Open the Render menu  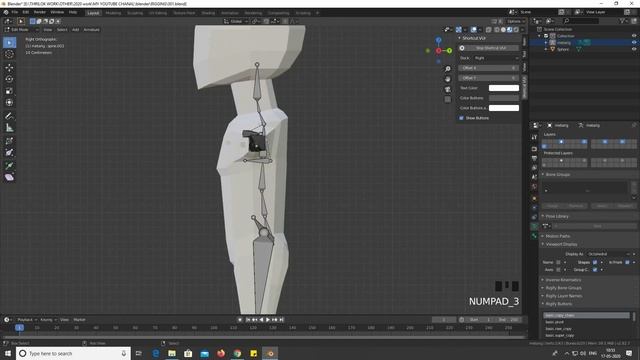pyautogui.click(x=40, y=12)
